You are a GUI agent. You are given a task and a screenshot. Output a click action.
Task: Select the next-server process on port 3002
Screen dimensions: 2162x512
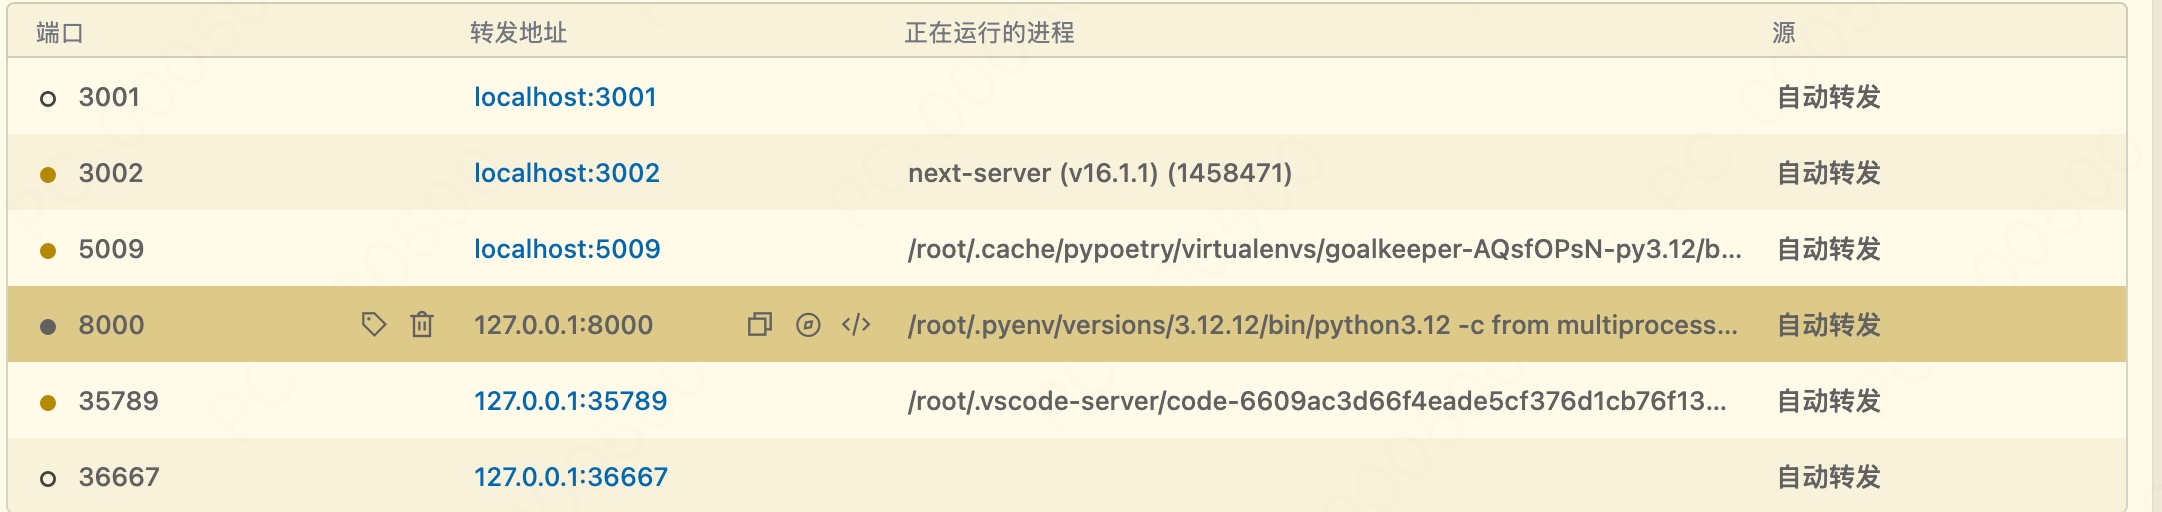click(x=1099, y=173)
